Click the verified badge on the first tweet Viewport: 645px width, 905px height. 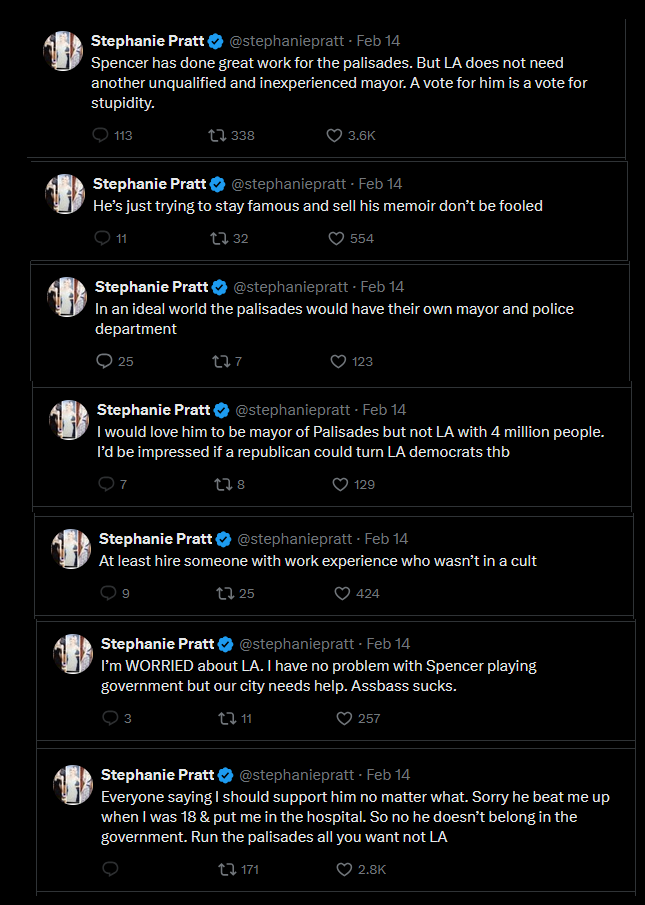click(x=215, y=42)
